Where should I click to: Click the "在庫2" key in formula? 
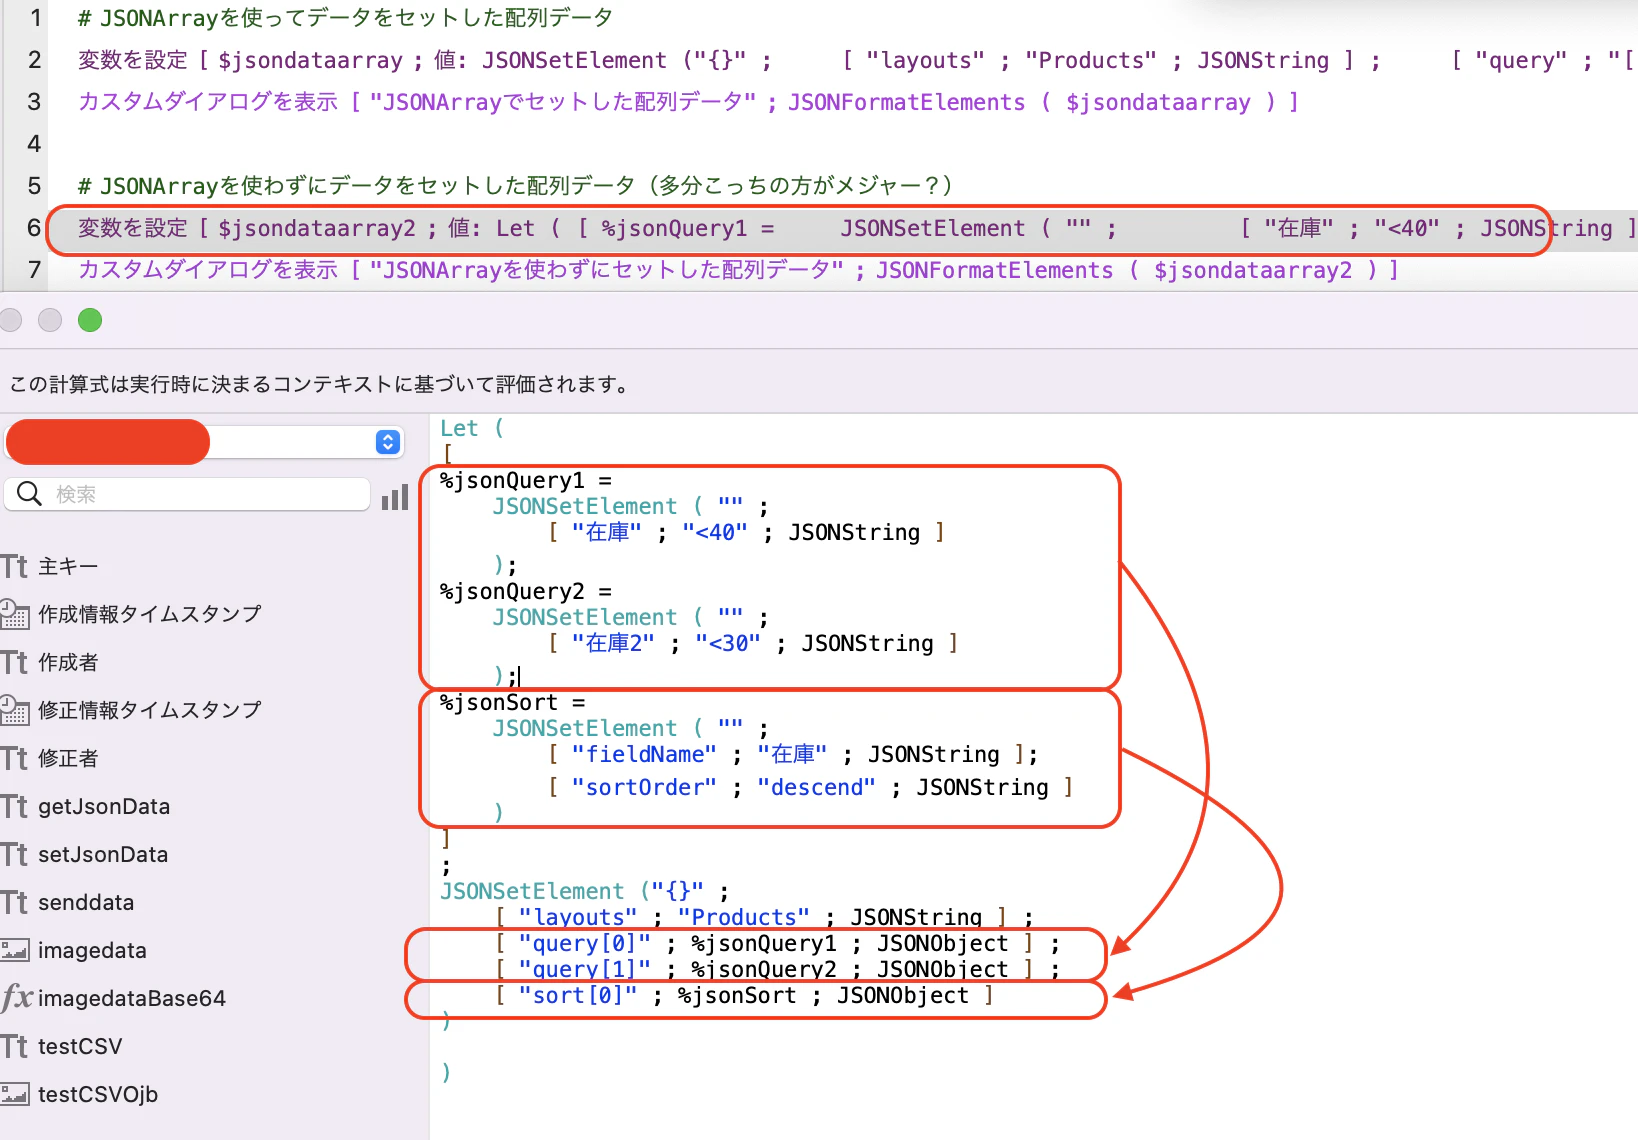(x=613, y=643)
